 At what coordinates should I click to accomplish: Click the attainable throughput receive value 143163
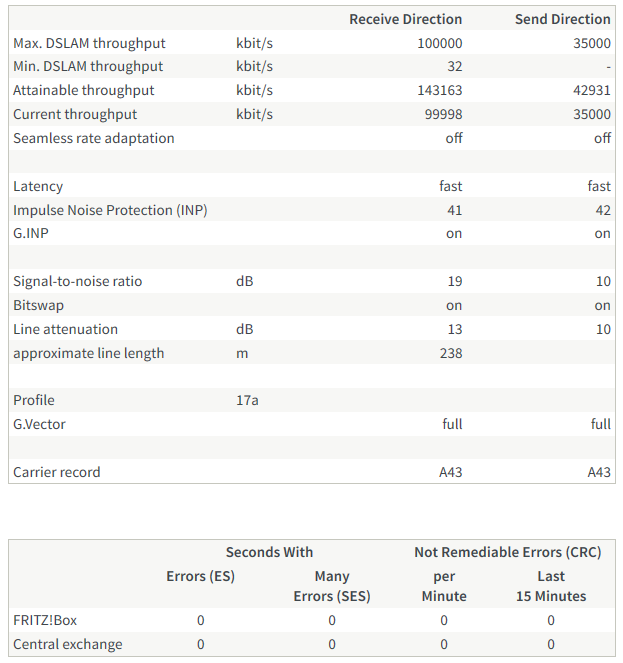coord(440,91)
